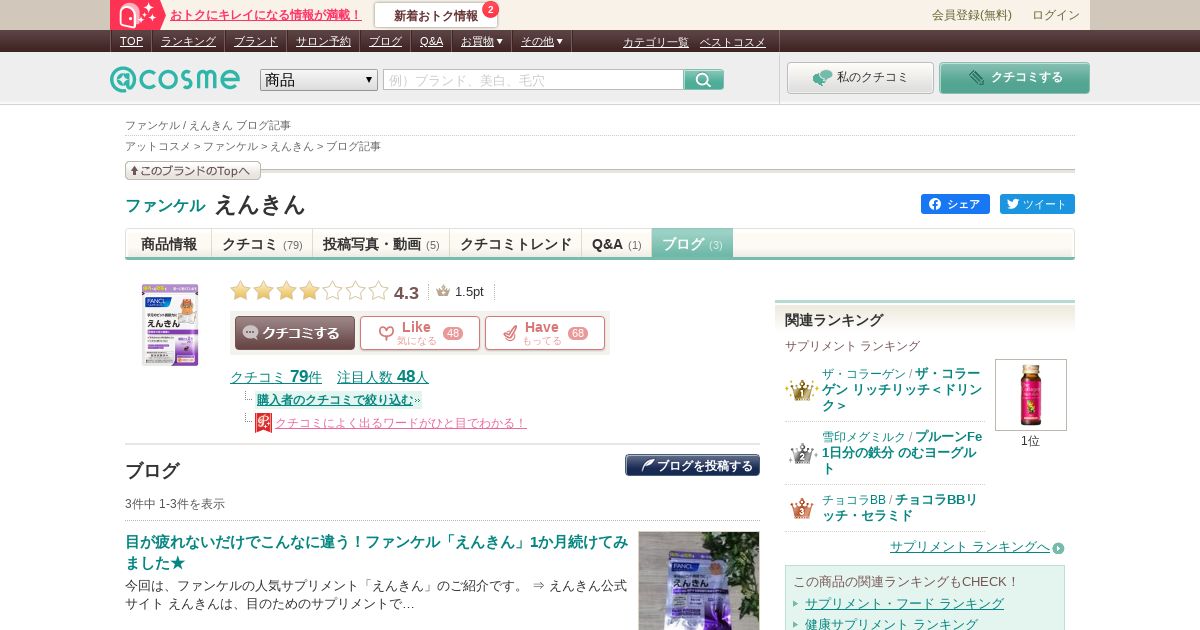Expand the その他 menu
Image resolution: width=1200 pixels, height=630 pixels.
point(542,41)
